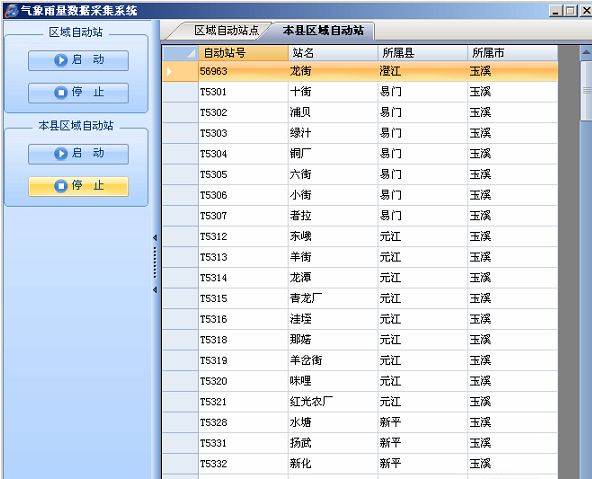Click the 站名 column header

[333, 53]
